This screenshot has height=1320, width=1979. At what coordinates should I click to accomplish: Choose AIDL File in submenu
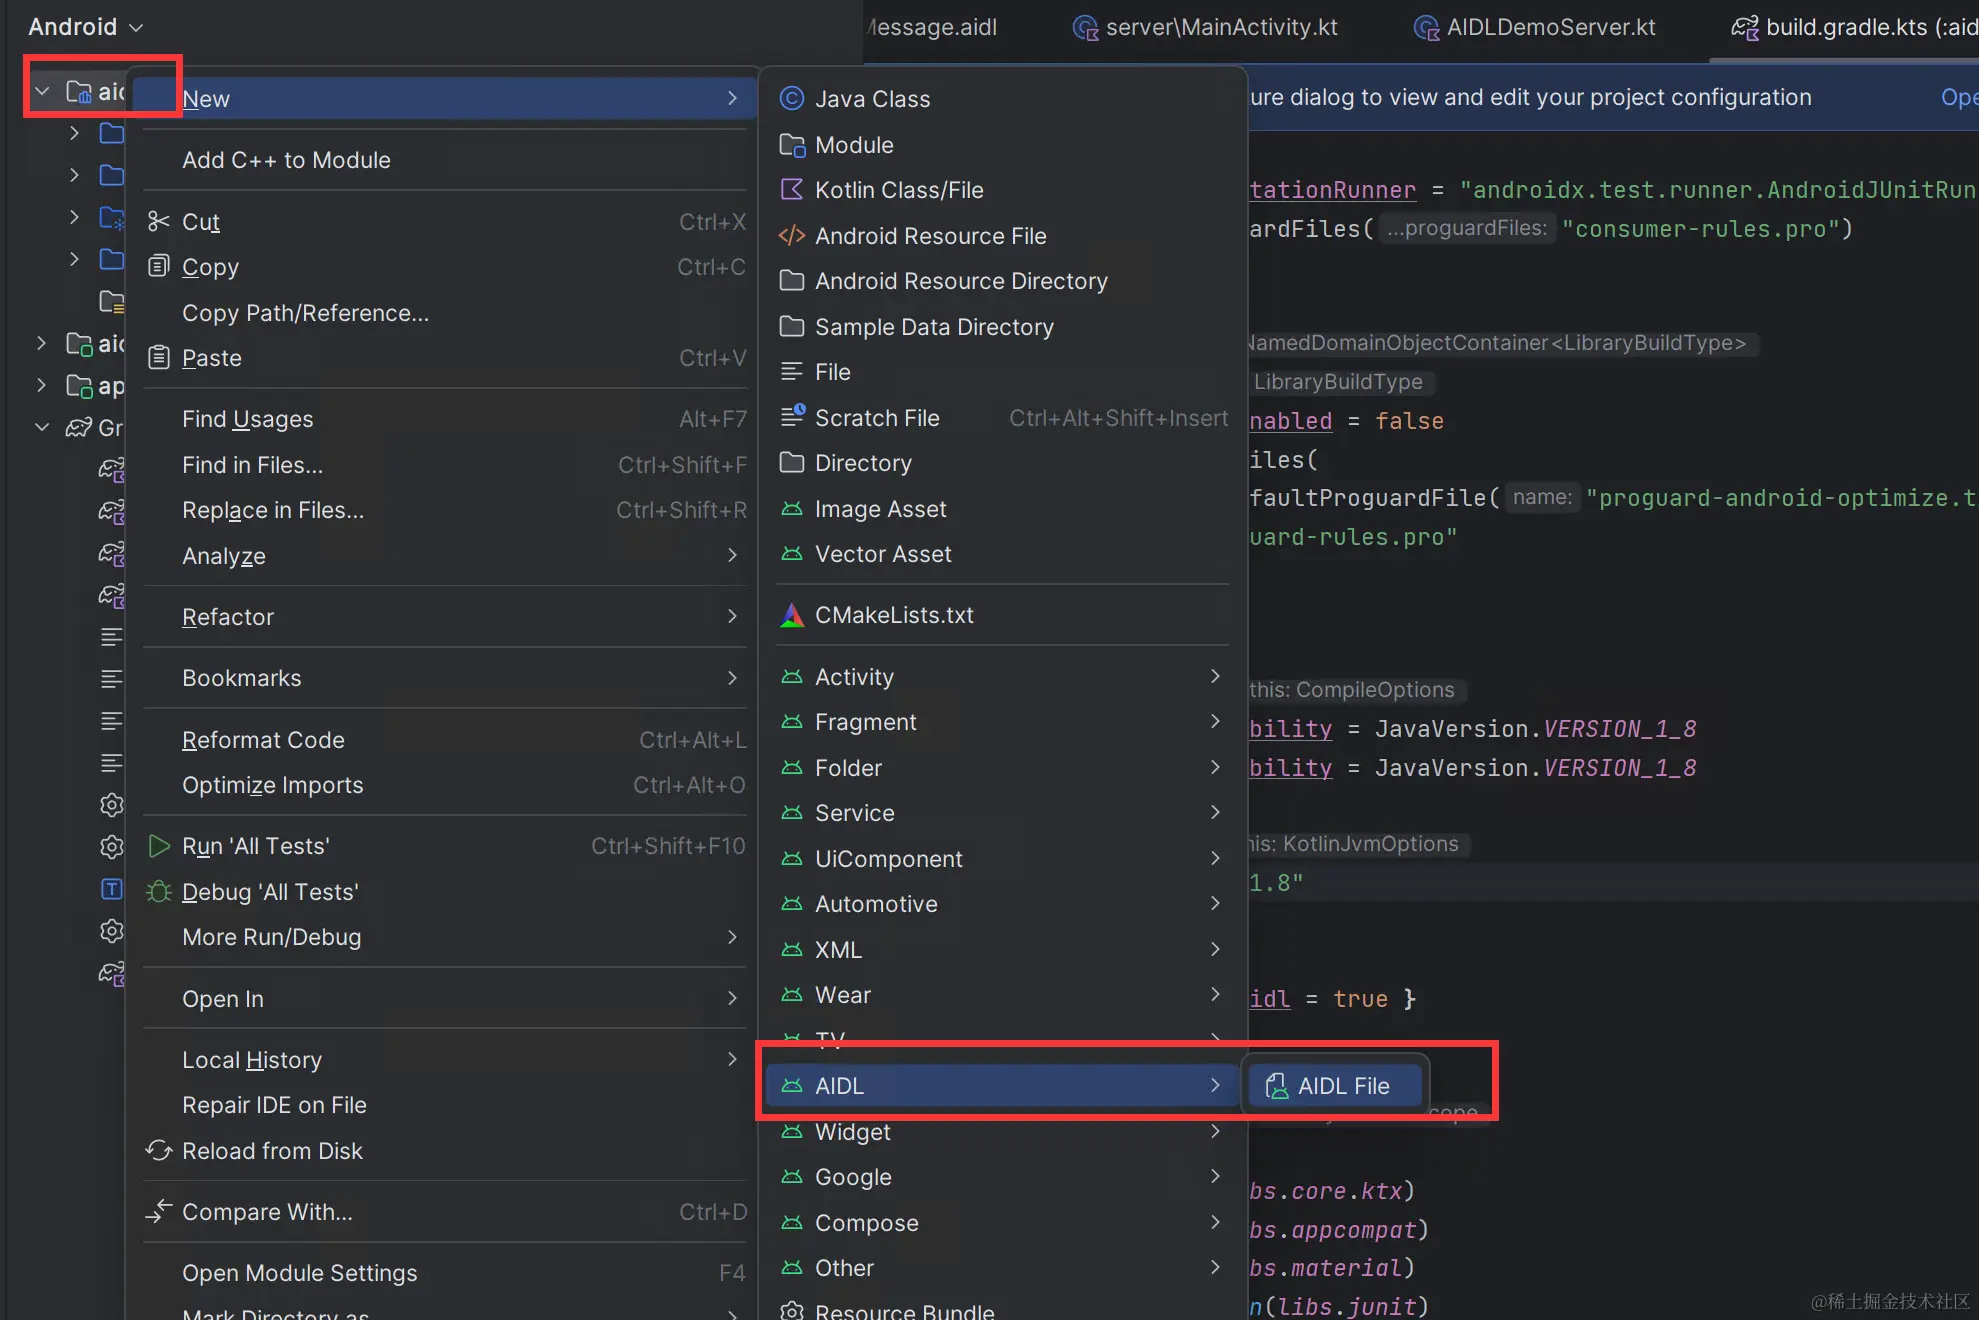point(1335,1086)
